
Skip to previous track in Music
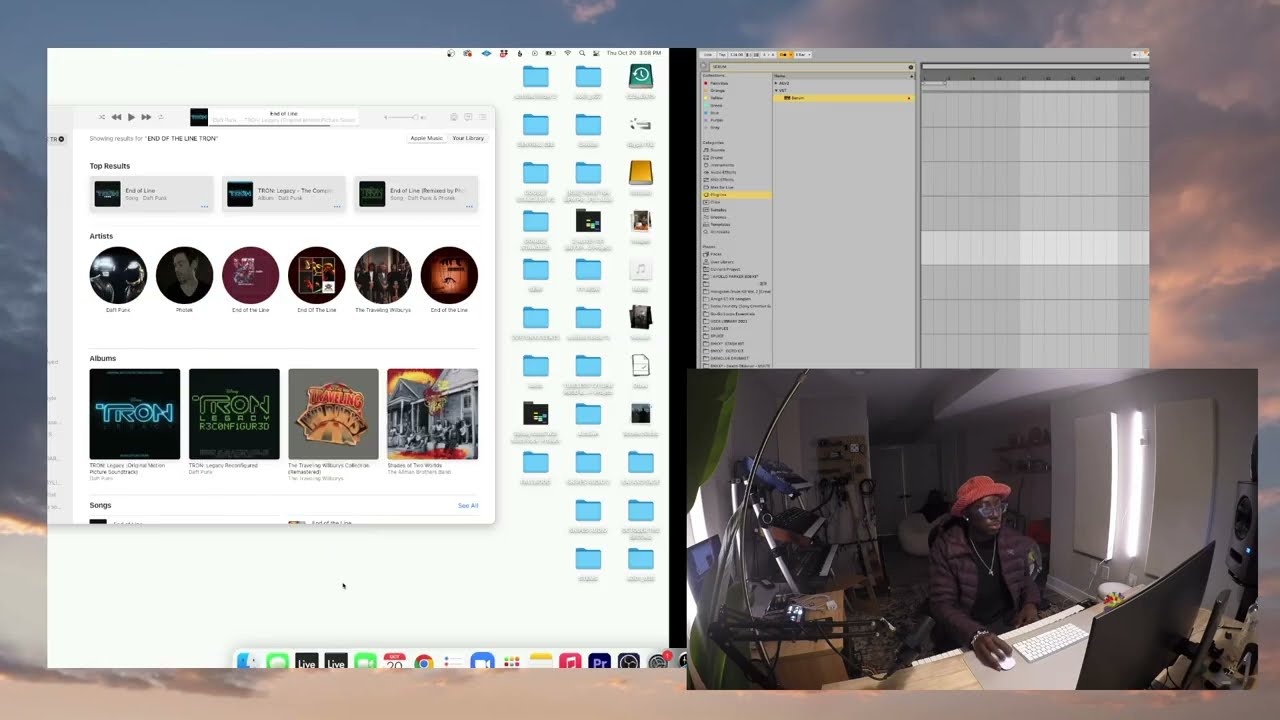(116, 117)
